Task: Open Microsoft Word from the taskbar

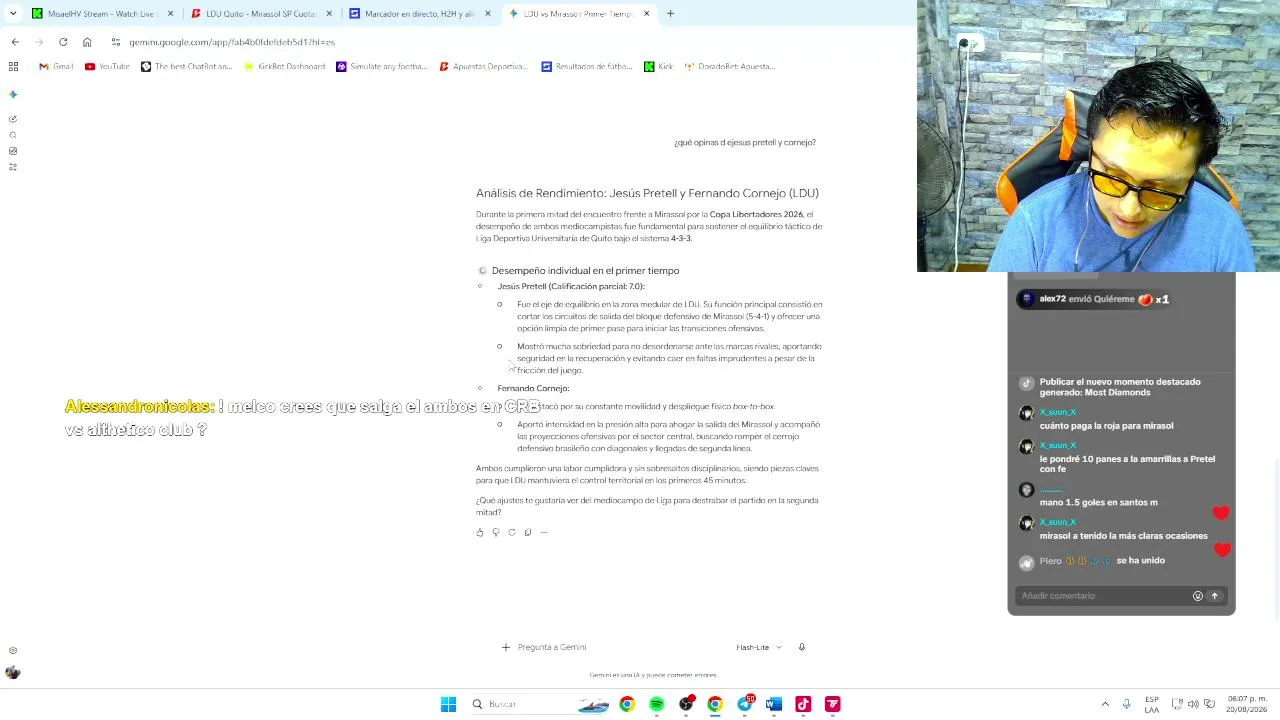Action: (774, 704)
